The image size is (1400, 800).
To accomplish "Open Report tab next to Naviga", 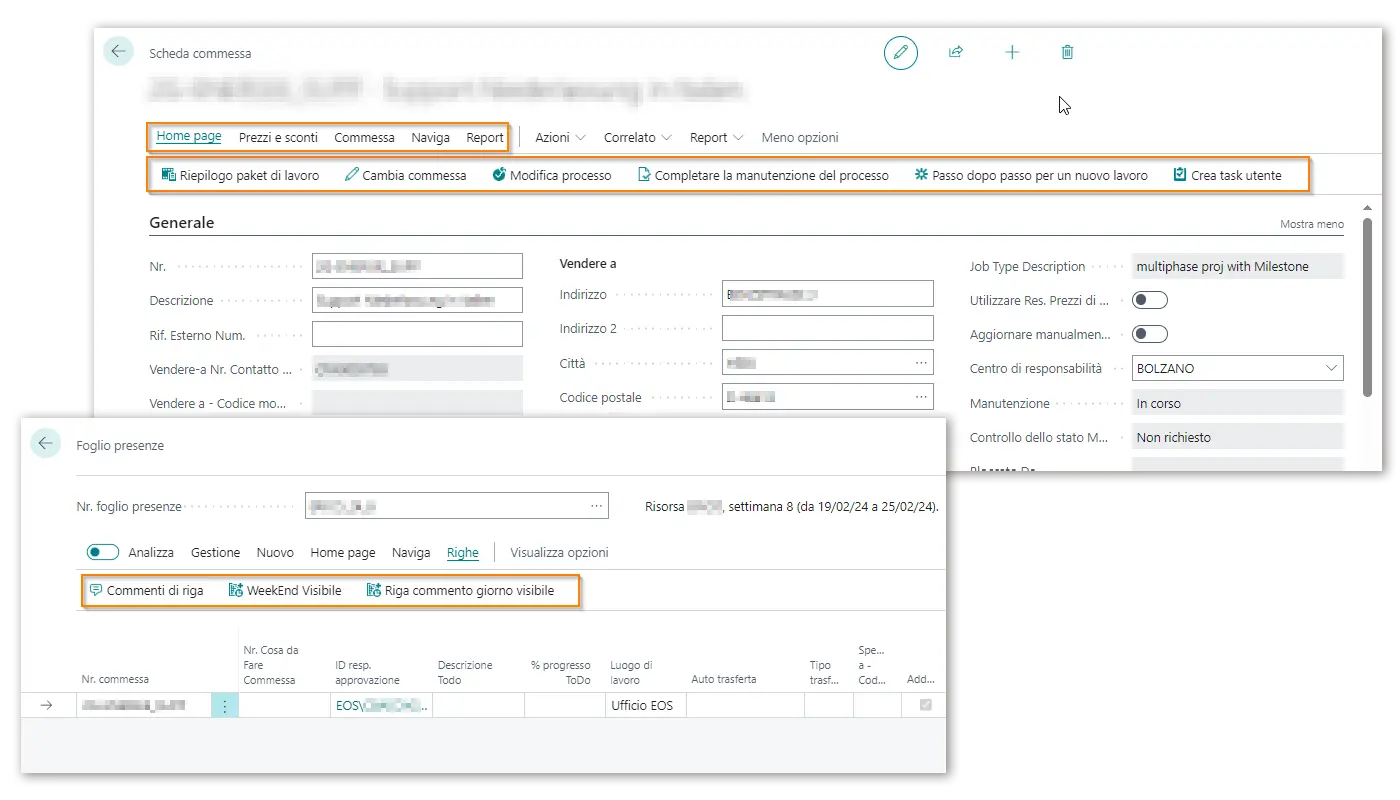I will [485, 137].
